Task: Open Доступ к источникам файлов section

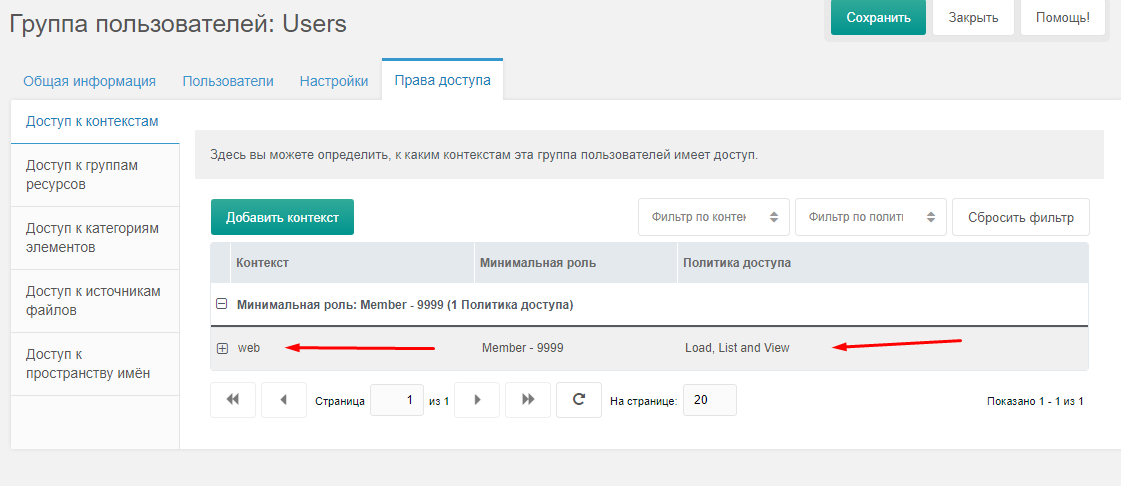Action: [x=95, y=301]
